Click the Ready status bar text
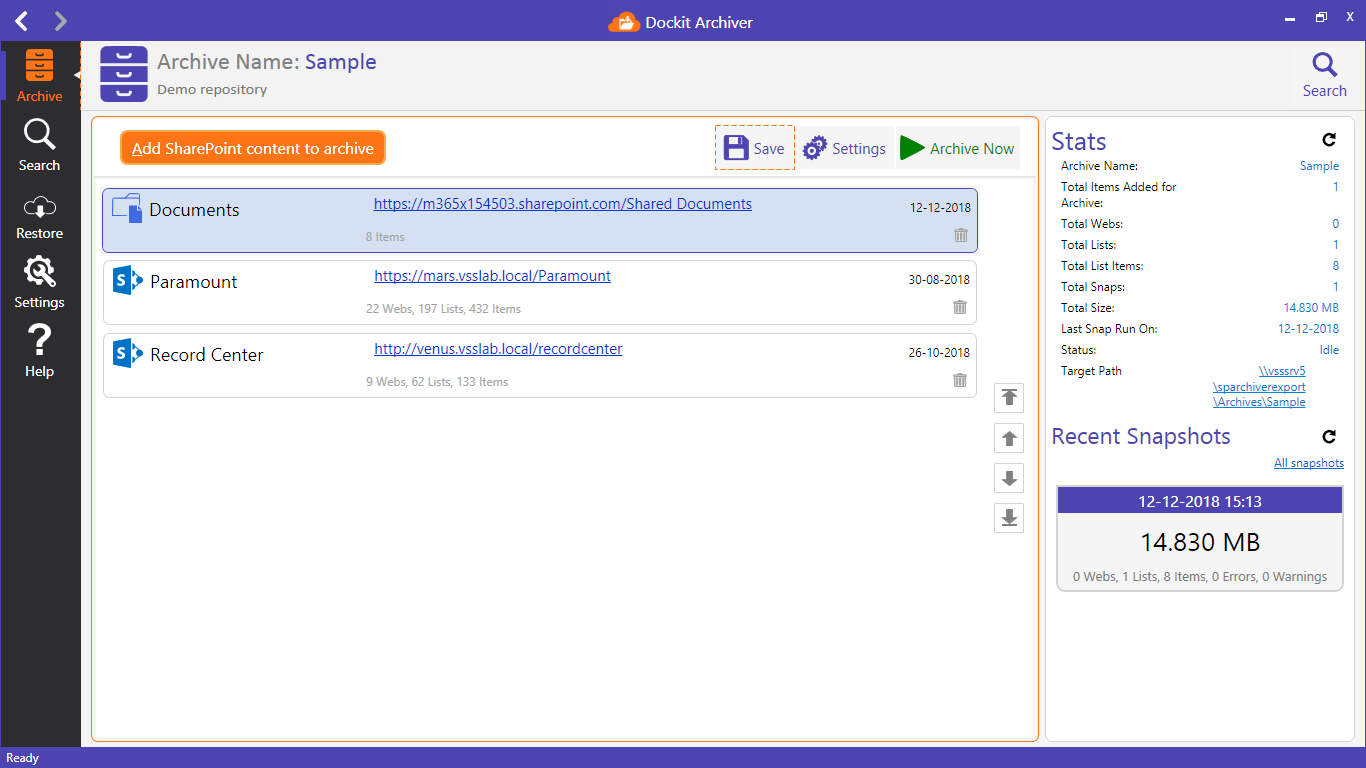Image resolution: width=1366 pixels, height=768 pixels. coord(23,758)
